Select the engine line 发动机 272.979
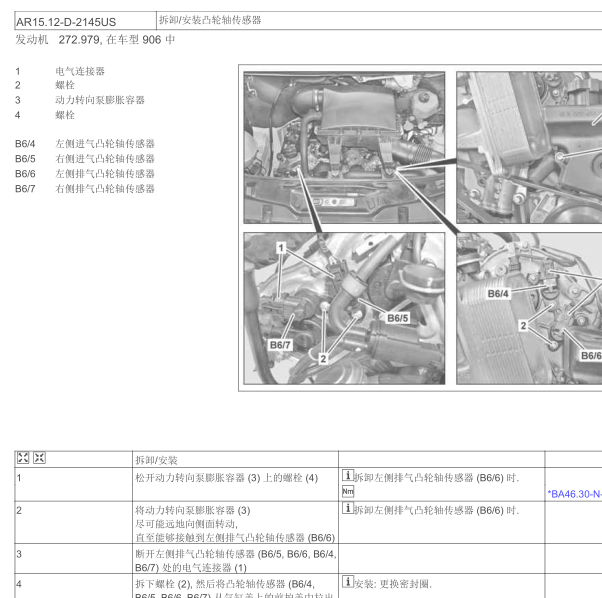The height and width of the screenshot is (598, 602). click(x=58, y=40)
